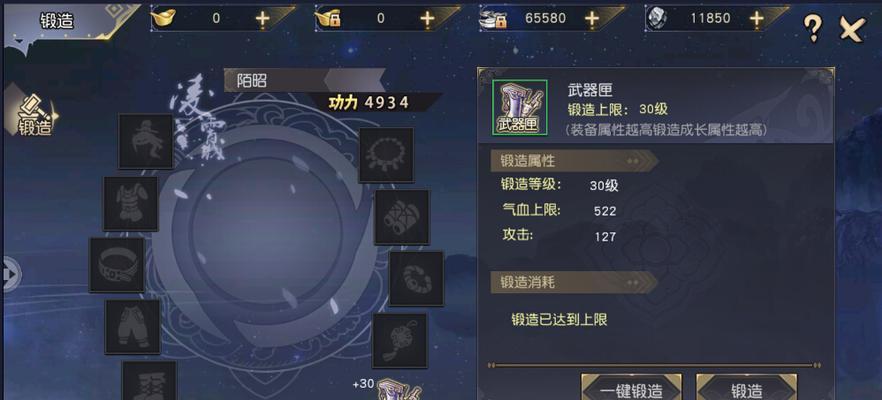Click the 一键锻造 button
This screenshot has height=400, width=882.
click(631, 388)
